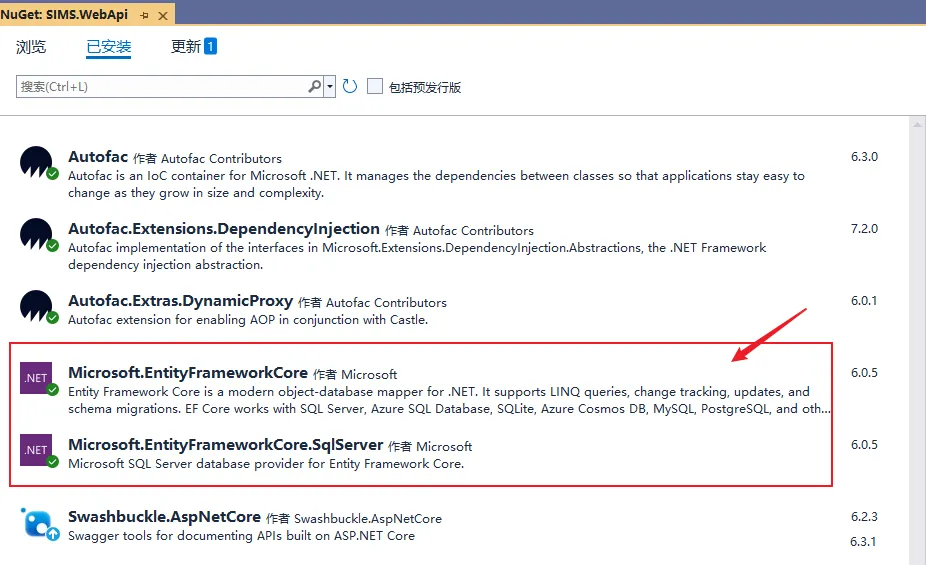926x565 pixels.
Task: Click the Autofac AOP extension description
Action: pos(247,319)
